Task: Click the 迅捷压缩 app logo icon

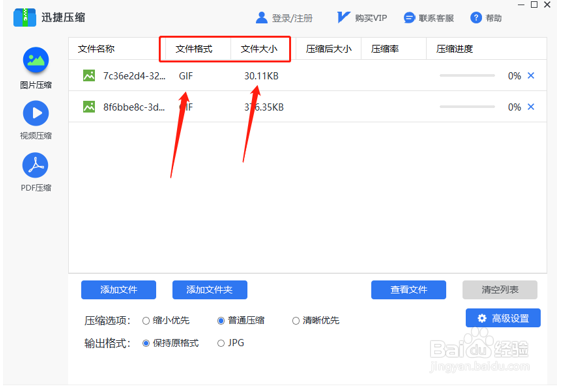Action: pyautogui.click(x=25, y=17)
